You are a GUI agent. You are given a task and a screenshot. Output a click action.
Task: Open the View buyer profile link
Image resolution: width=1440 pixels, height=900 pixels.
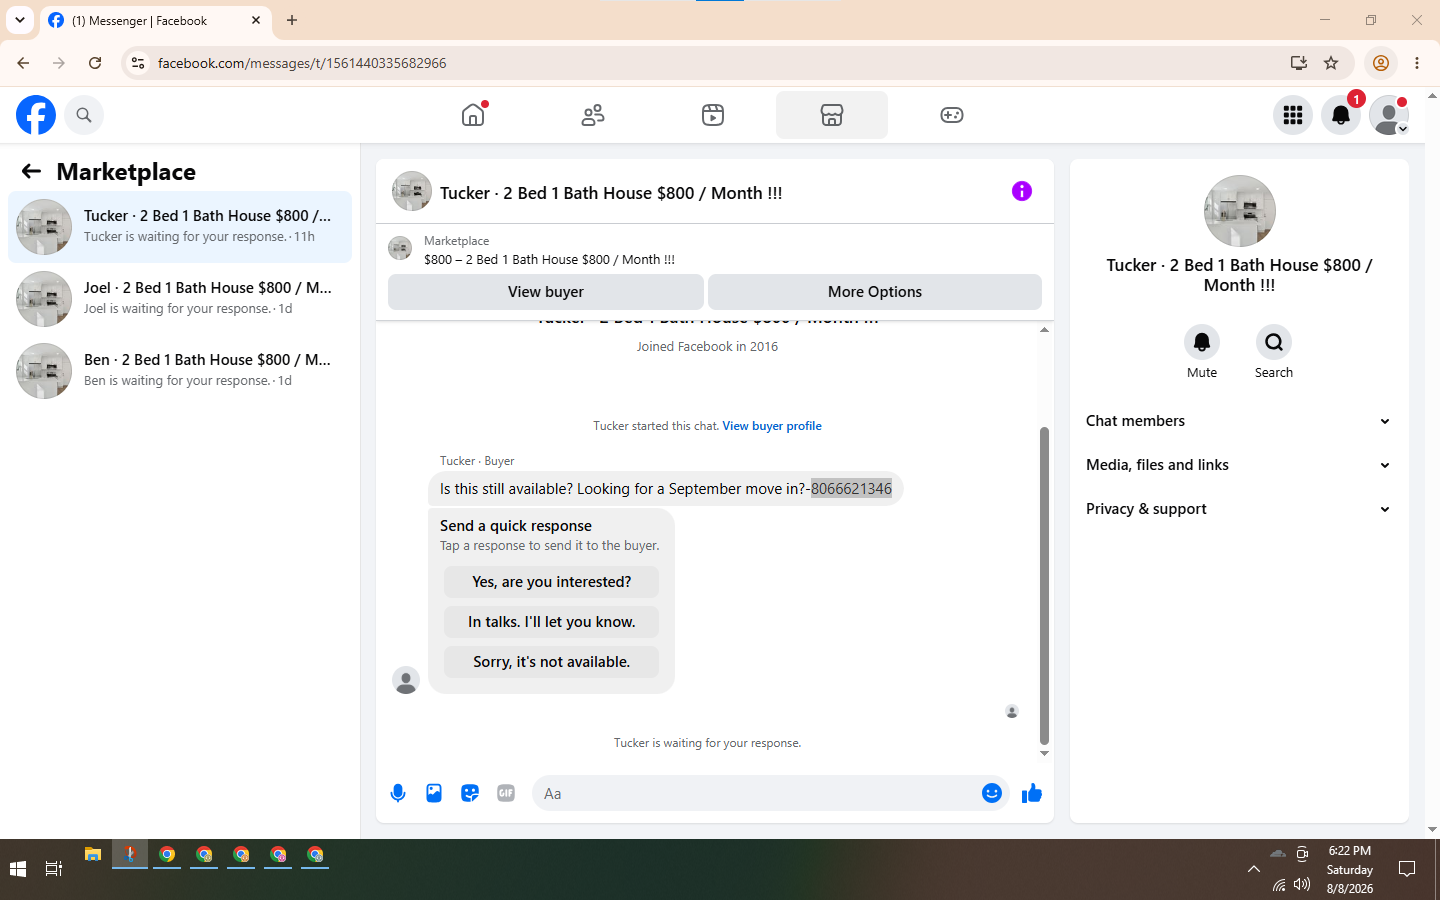[772, 426]
